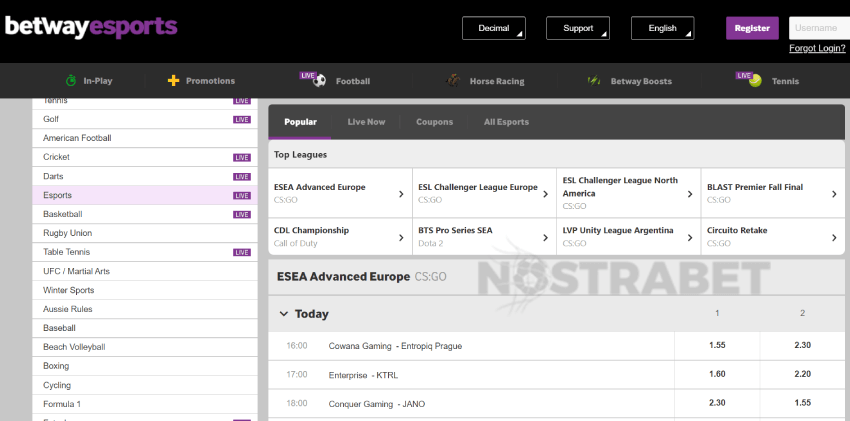The image size is (850, 421).
Task: Open the Horse Racing menu item
Action: pos(485,81)
